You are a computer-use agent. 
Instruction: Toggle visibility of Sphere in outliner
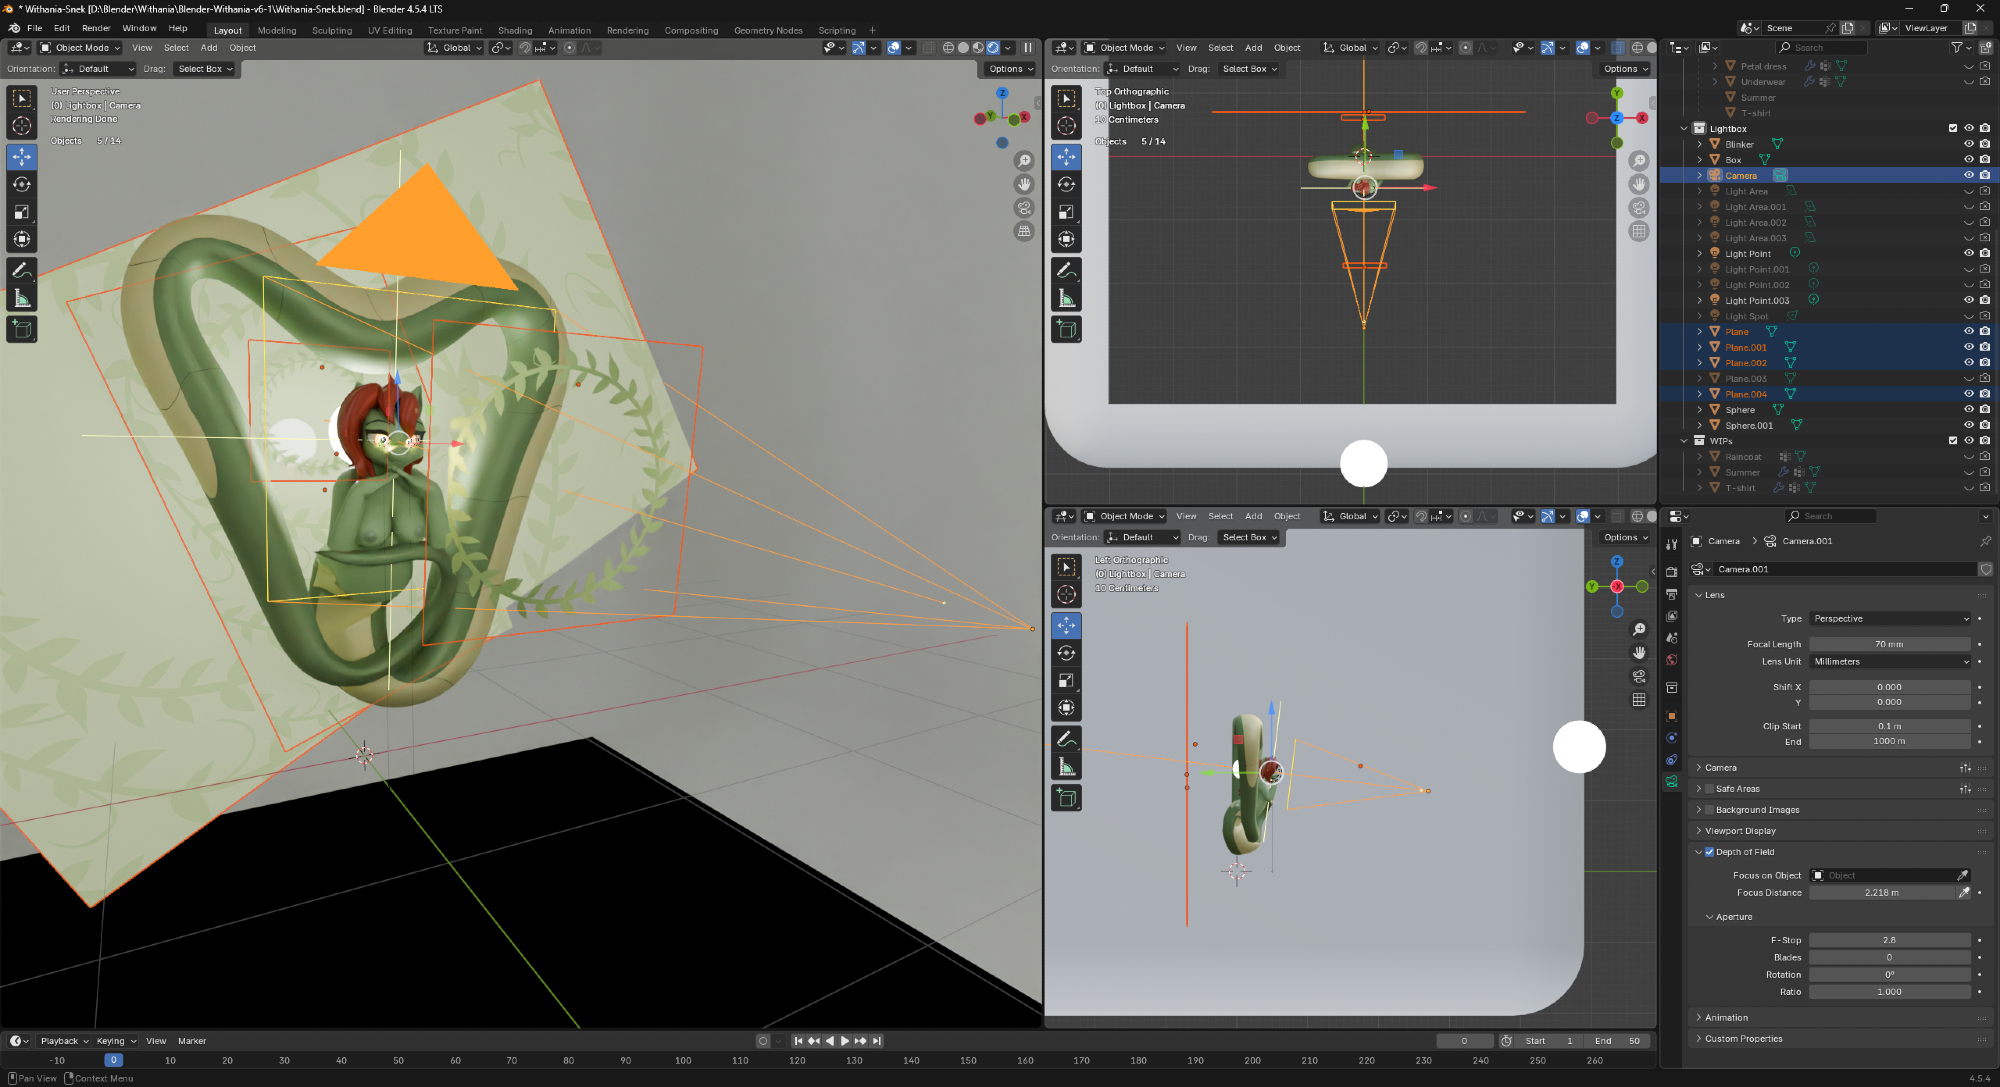1968,409
